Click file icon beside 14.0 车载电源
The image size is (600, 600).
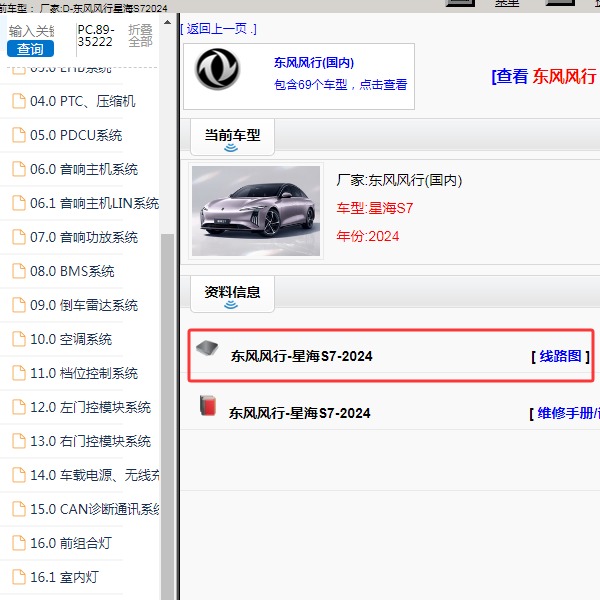(x=19, y=475)
